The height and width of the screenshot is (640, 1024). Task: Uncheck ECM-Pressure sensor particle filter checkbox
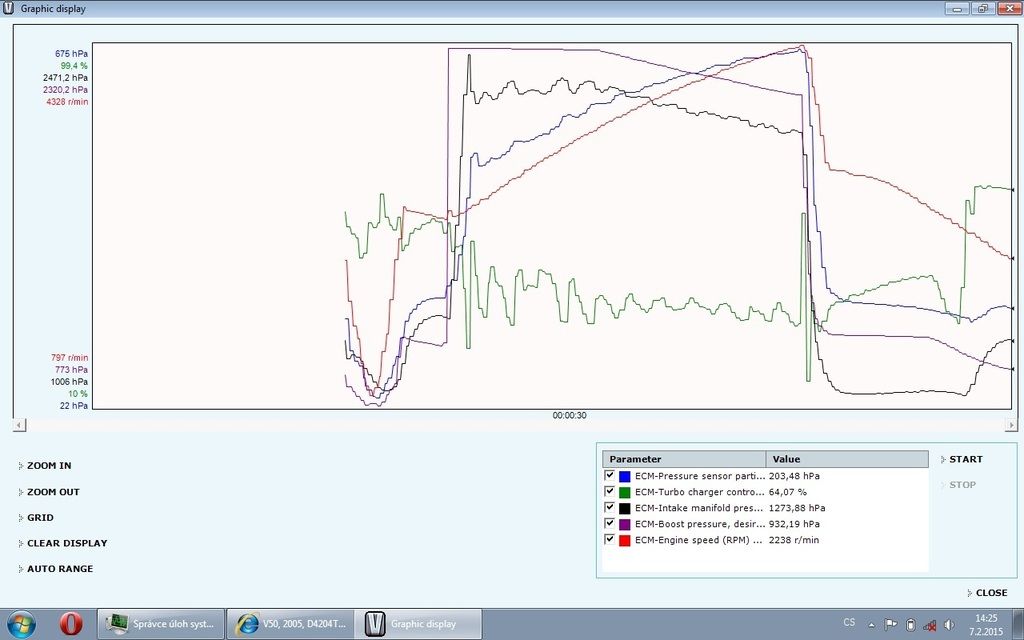(610, 475)
